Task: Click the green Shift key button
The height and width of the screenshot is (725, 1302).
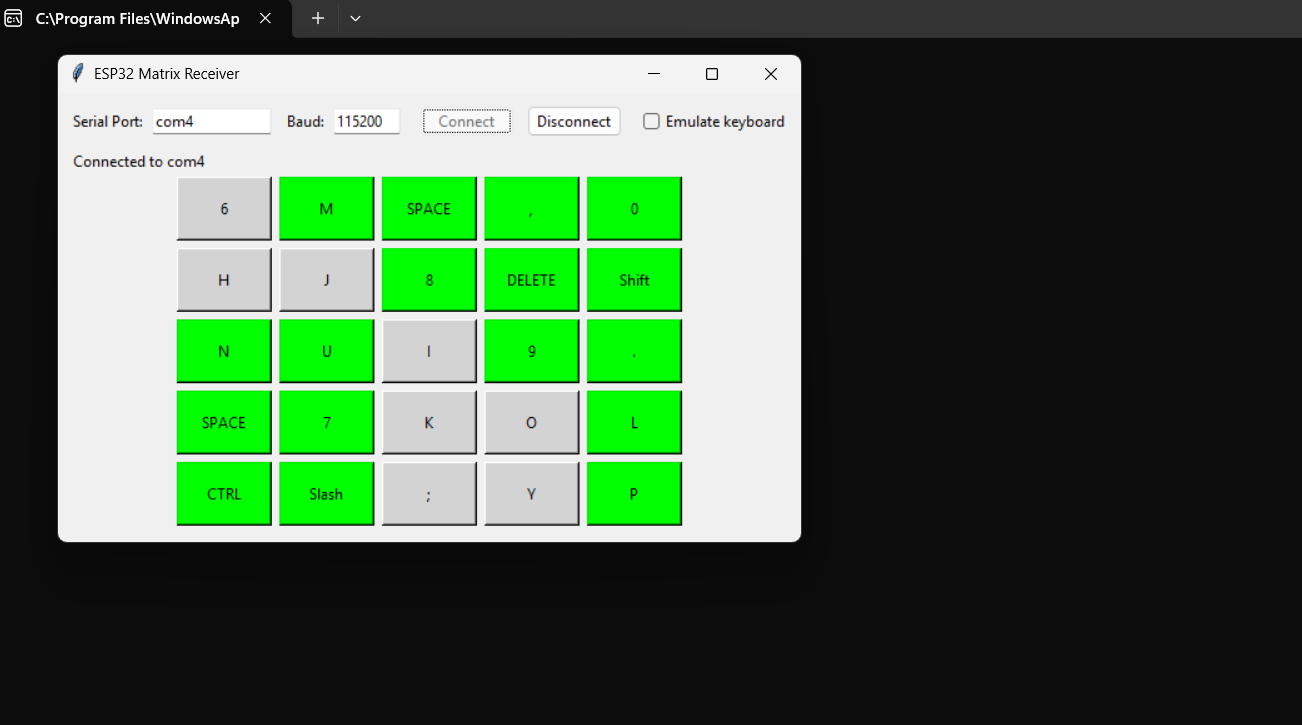Action: [634, 280]
